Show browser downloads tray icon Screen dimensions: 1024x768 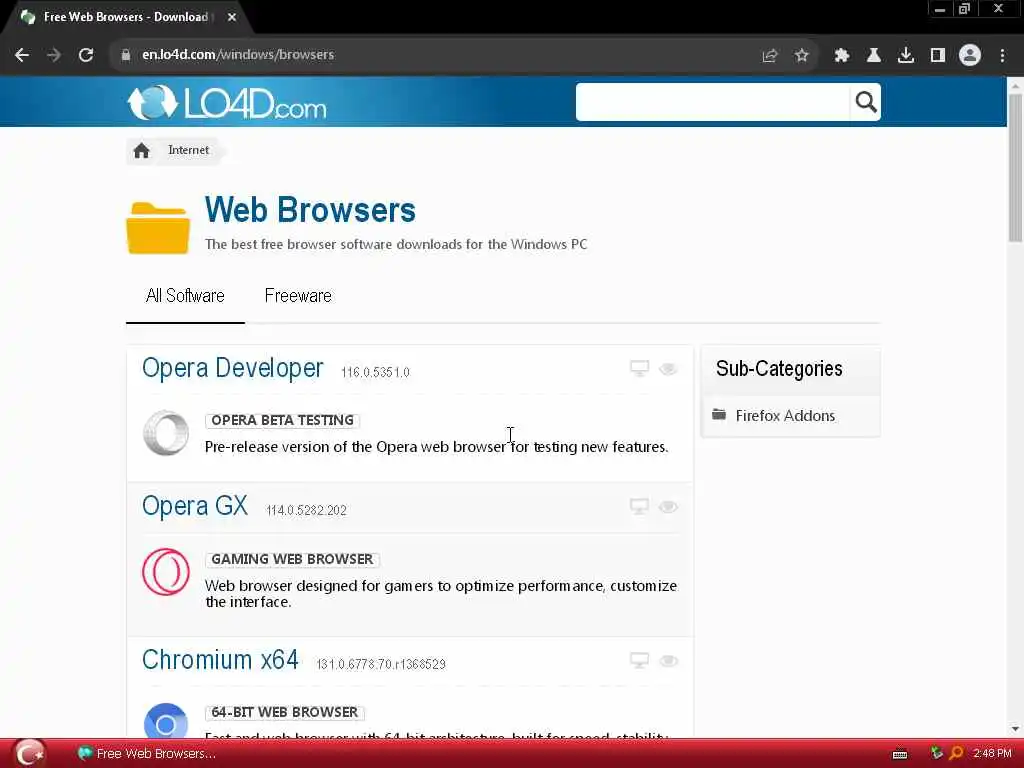[906, 56]
